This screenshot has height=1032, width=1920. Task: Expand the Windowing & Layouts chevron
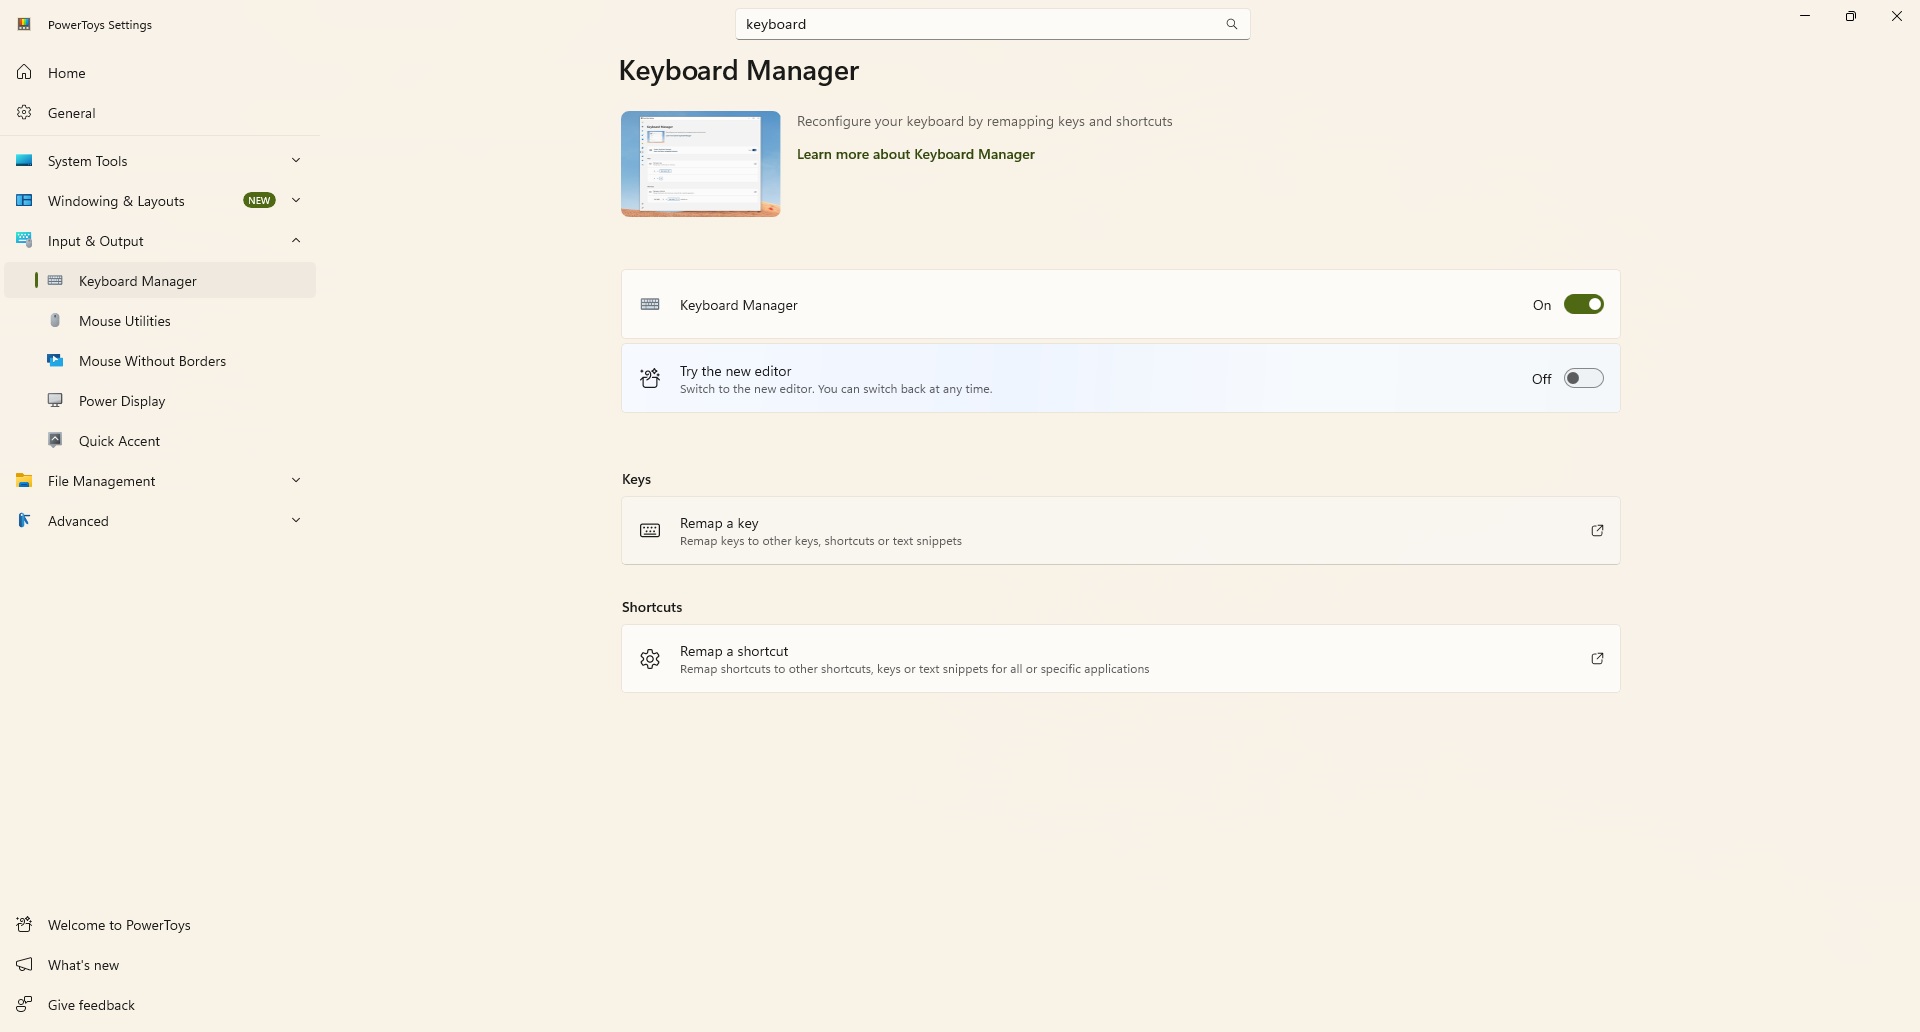click(296, 201)
